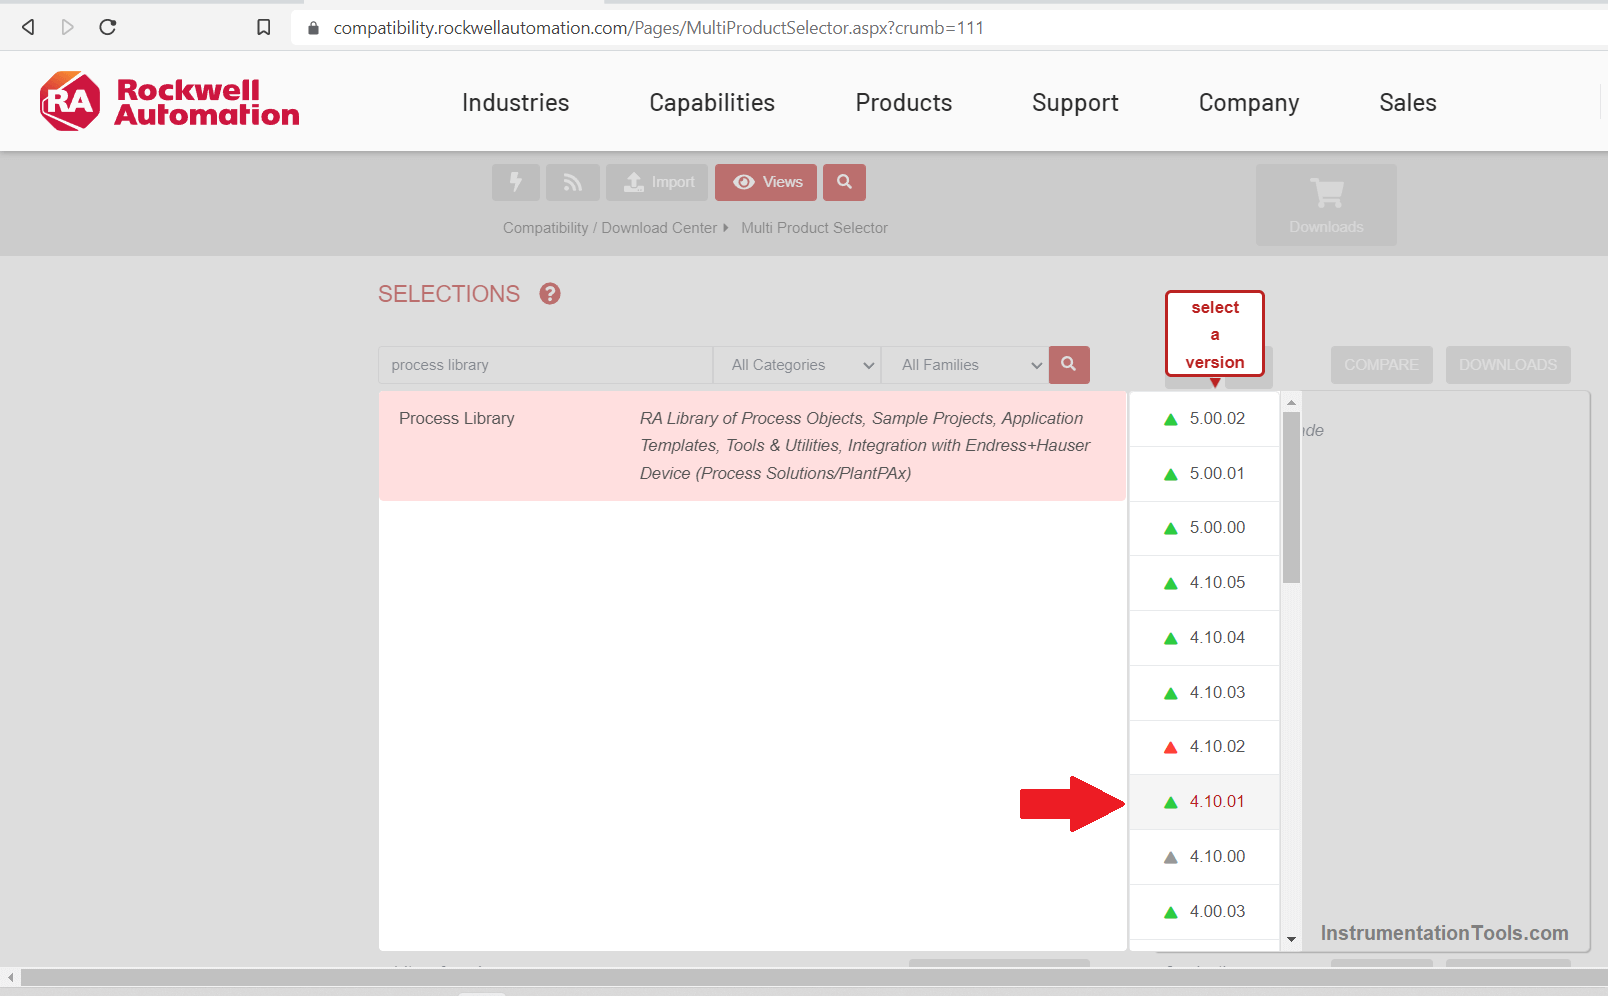Click the lightning bolt toolbar button
This screenshot has width=1608, height=996.
pyautogui.click(x=516, y=182)
